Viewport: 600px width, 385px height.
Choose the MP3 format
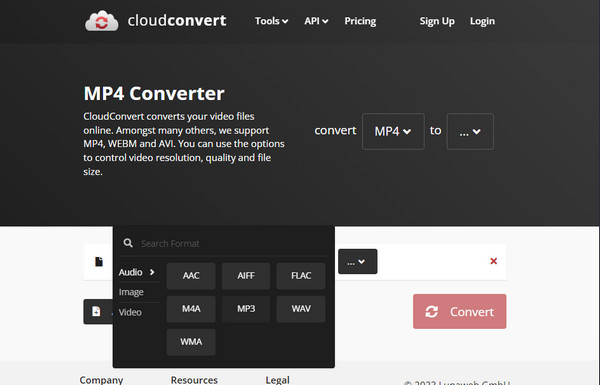pyautogui.click(x=246, y=308)
